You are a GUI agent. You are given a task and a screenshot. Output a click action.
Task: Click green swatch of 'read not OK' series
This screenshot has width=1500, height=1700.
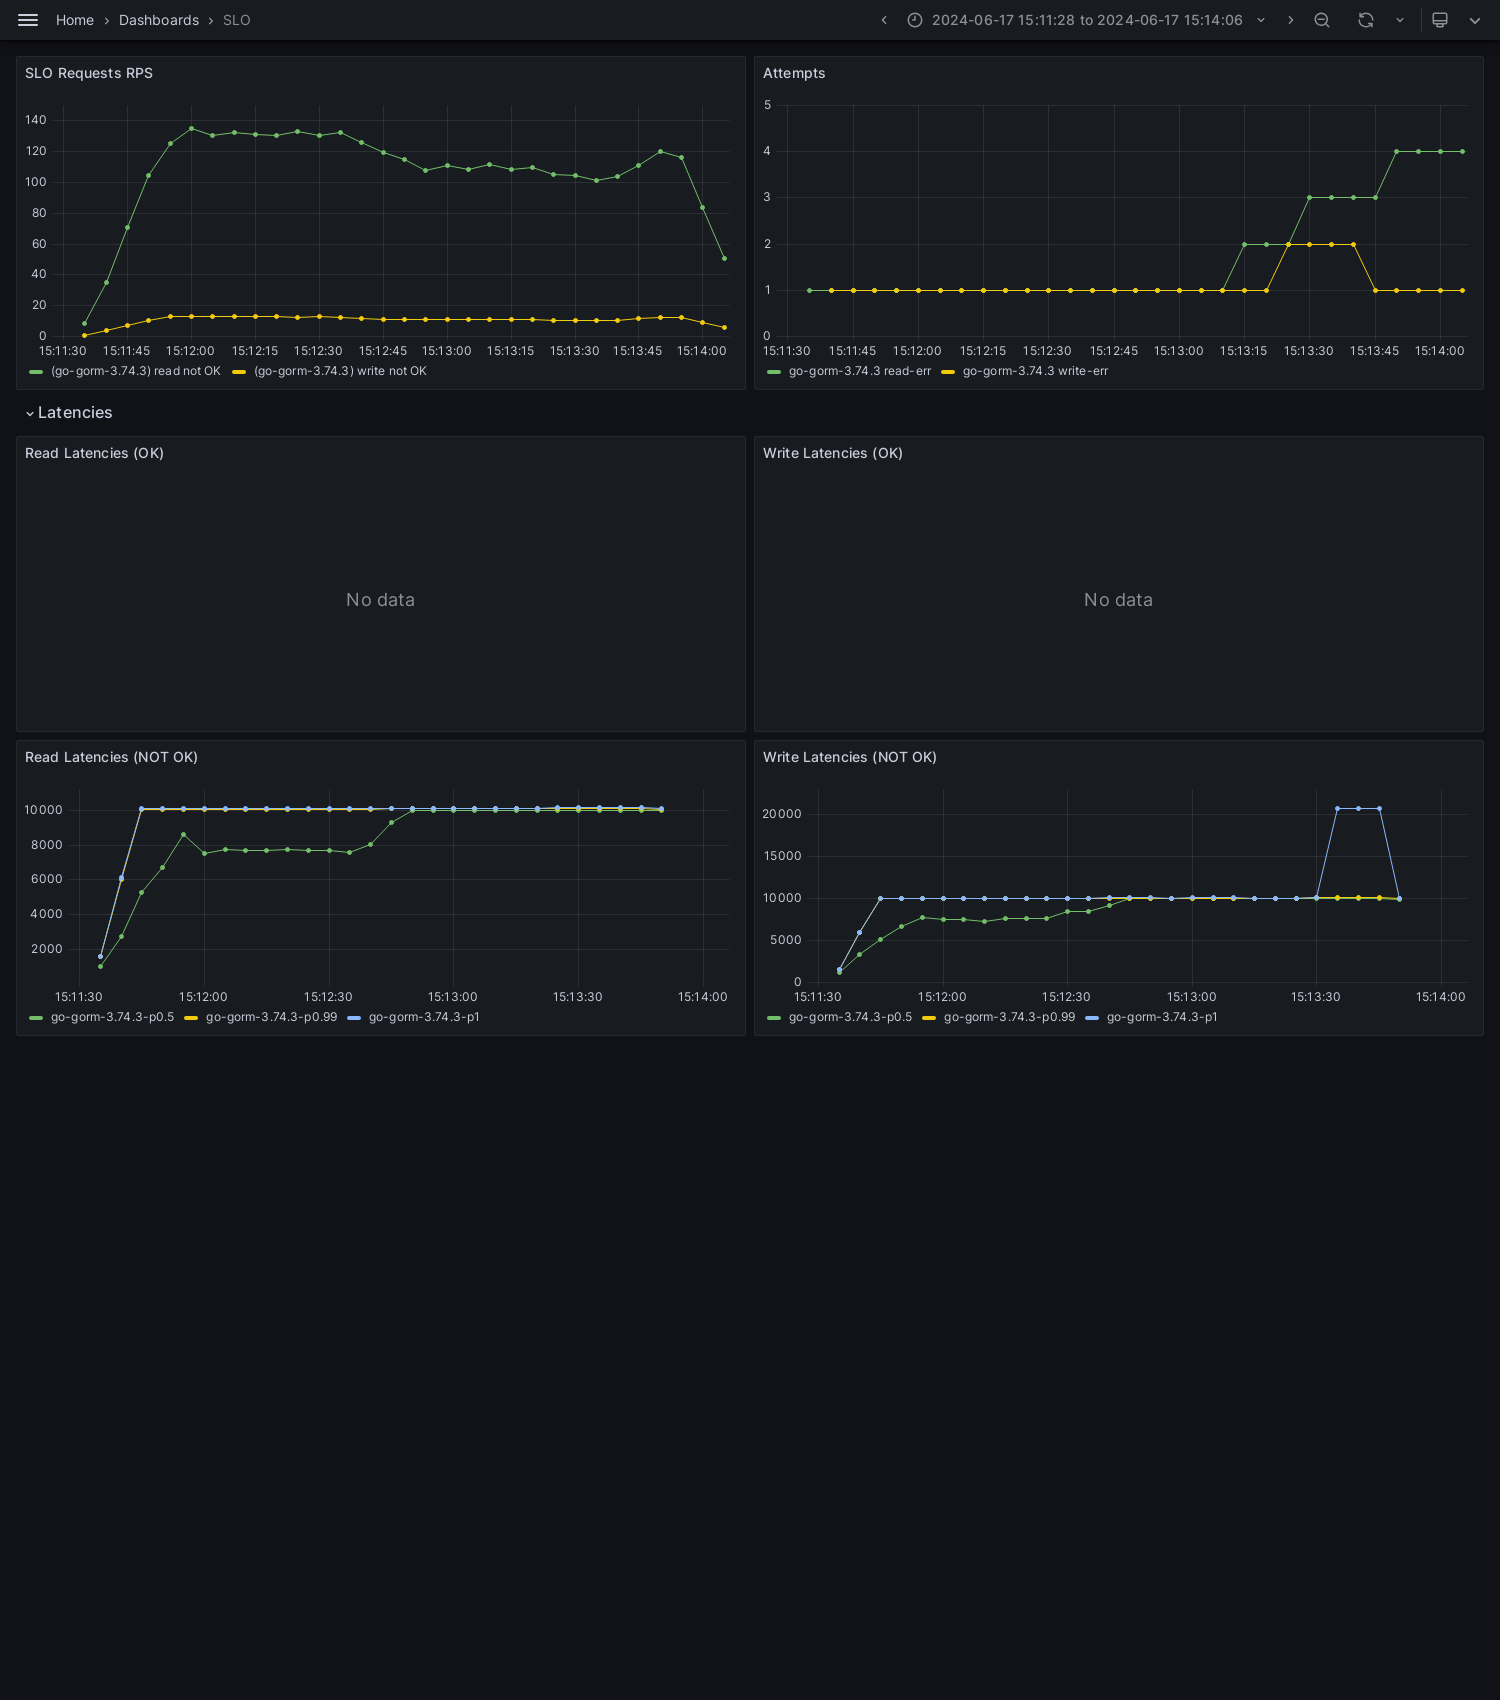tap(36, 371)
